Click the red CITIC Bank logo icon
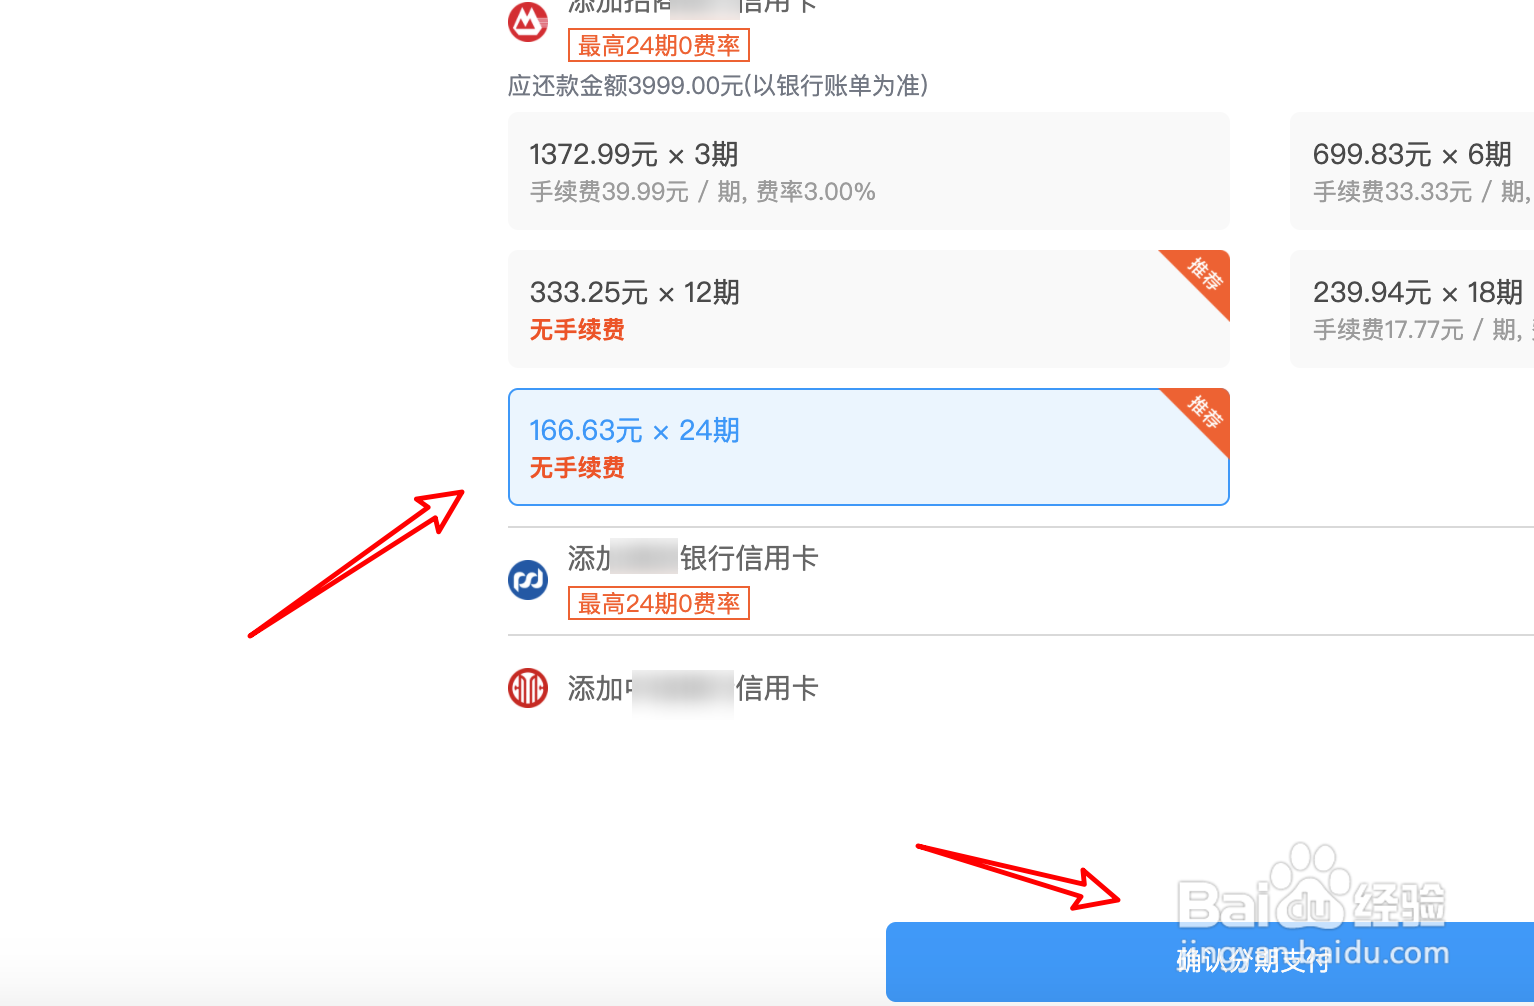The height and width of the screenshot is (1006, 1534). point(528,688)
